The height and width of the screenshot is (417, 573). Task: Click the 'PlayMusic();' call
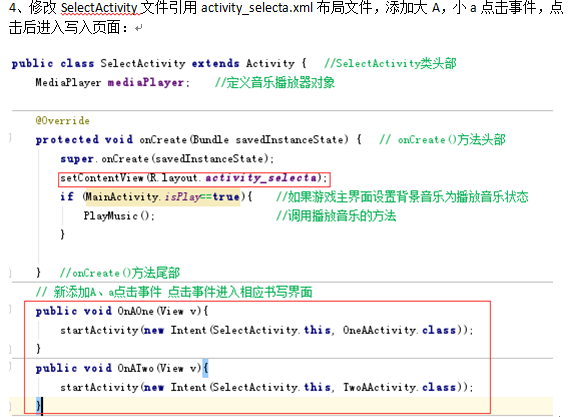tap(119, 216)
